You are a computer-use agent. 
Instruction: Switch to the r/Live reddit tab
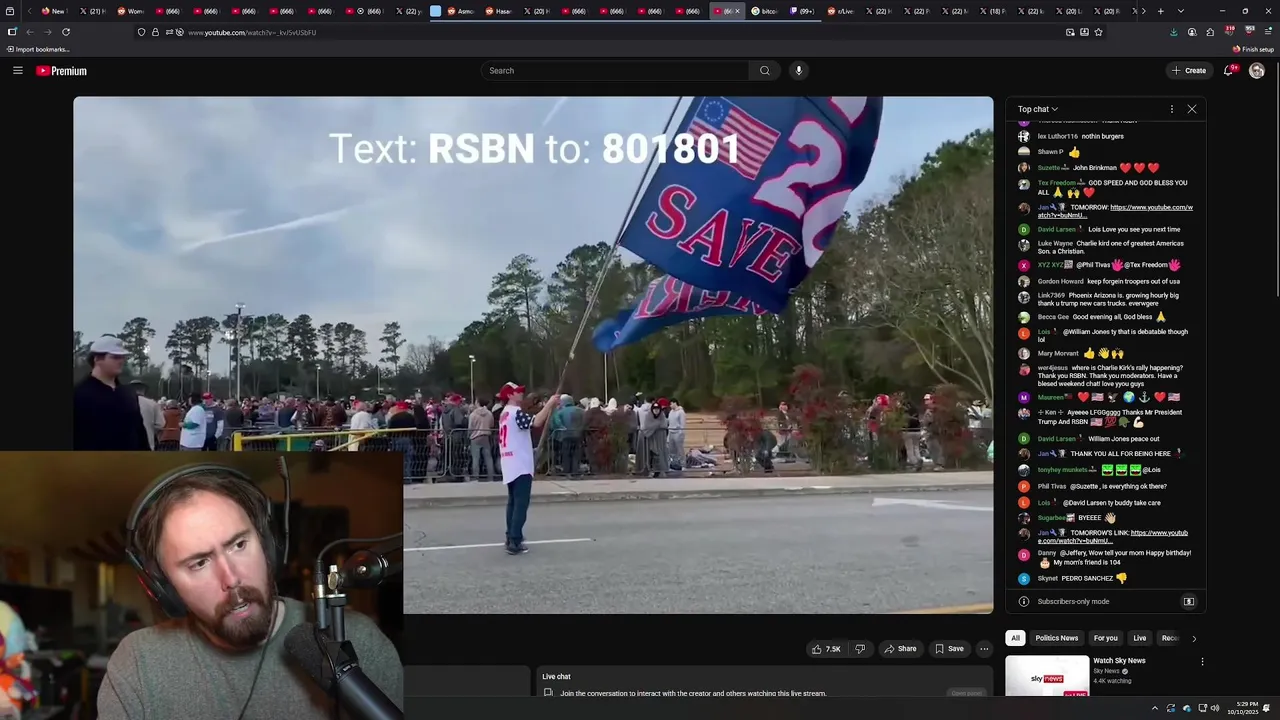[x=841, y=11]
